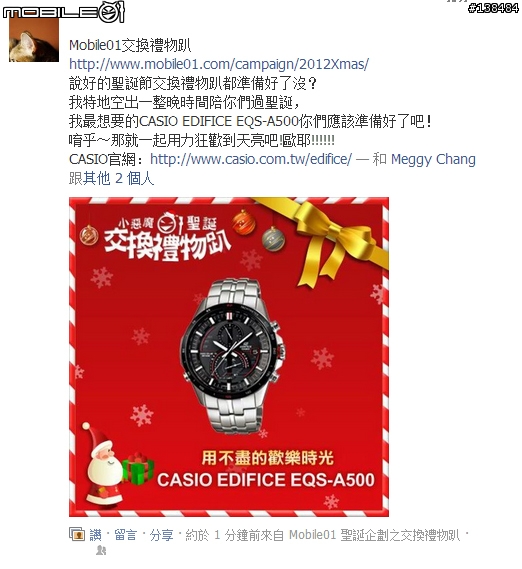Open the CASIO EDIFICE watch promo image
Screen dimensions: 522x569
coord(229,357)
